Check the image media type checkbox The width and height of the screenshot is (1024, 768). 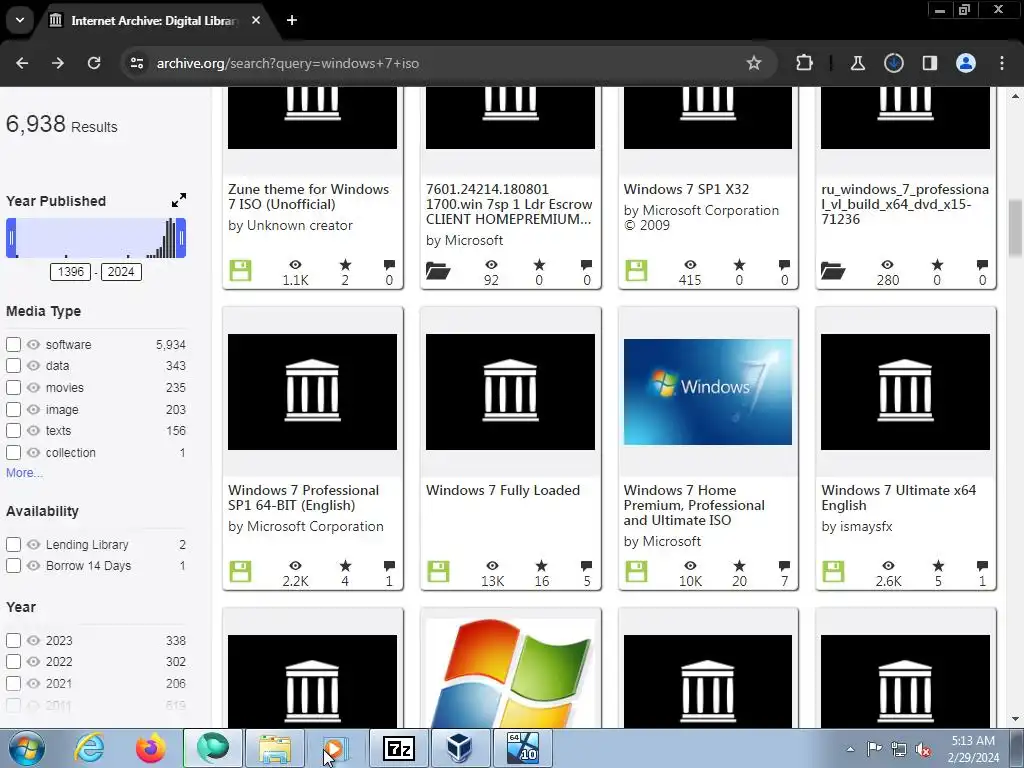(x=13, y=409)
